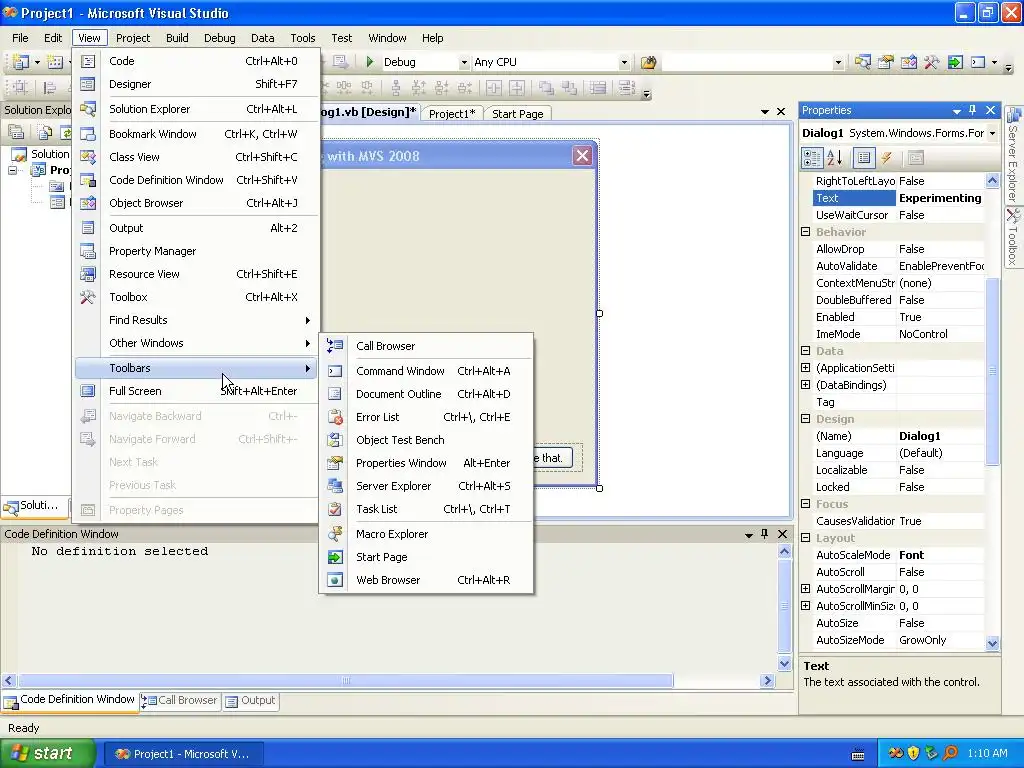Select AutoSizeMode property row
The image size is (1024, 768).
pyautogui.click(x=899, y=640)
